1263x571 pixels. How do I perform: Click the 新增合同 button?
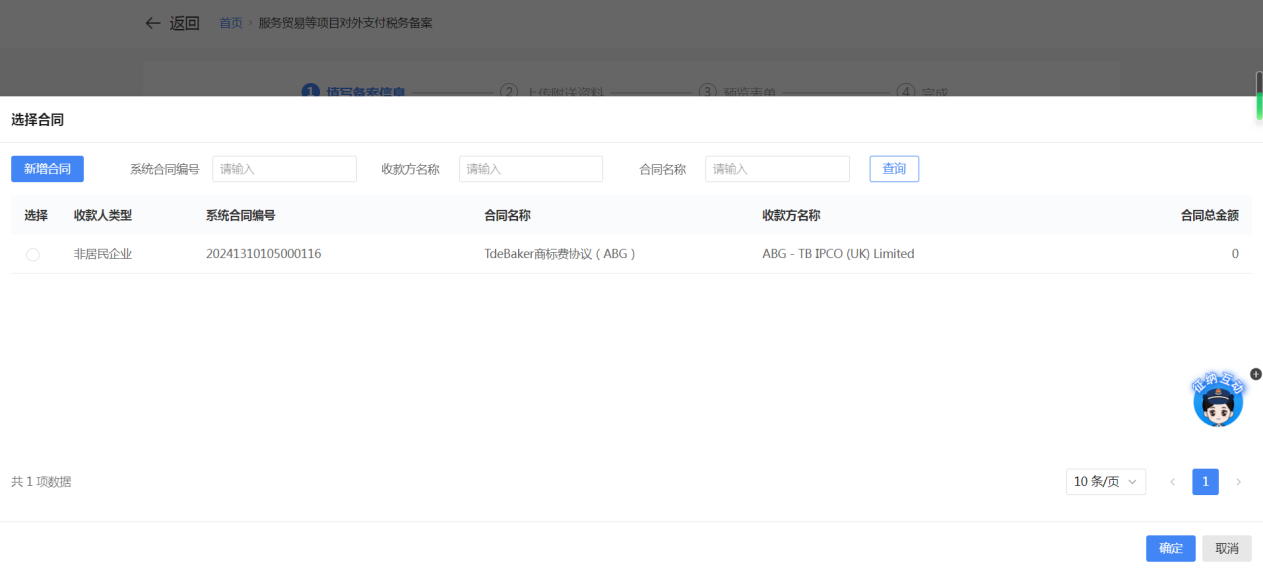tap(47, 169)
